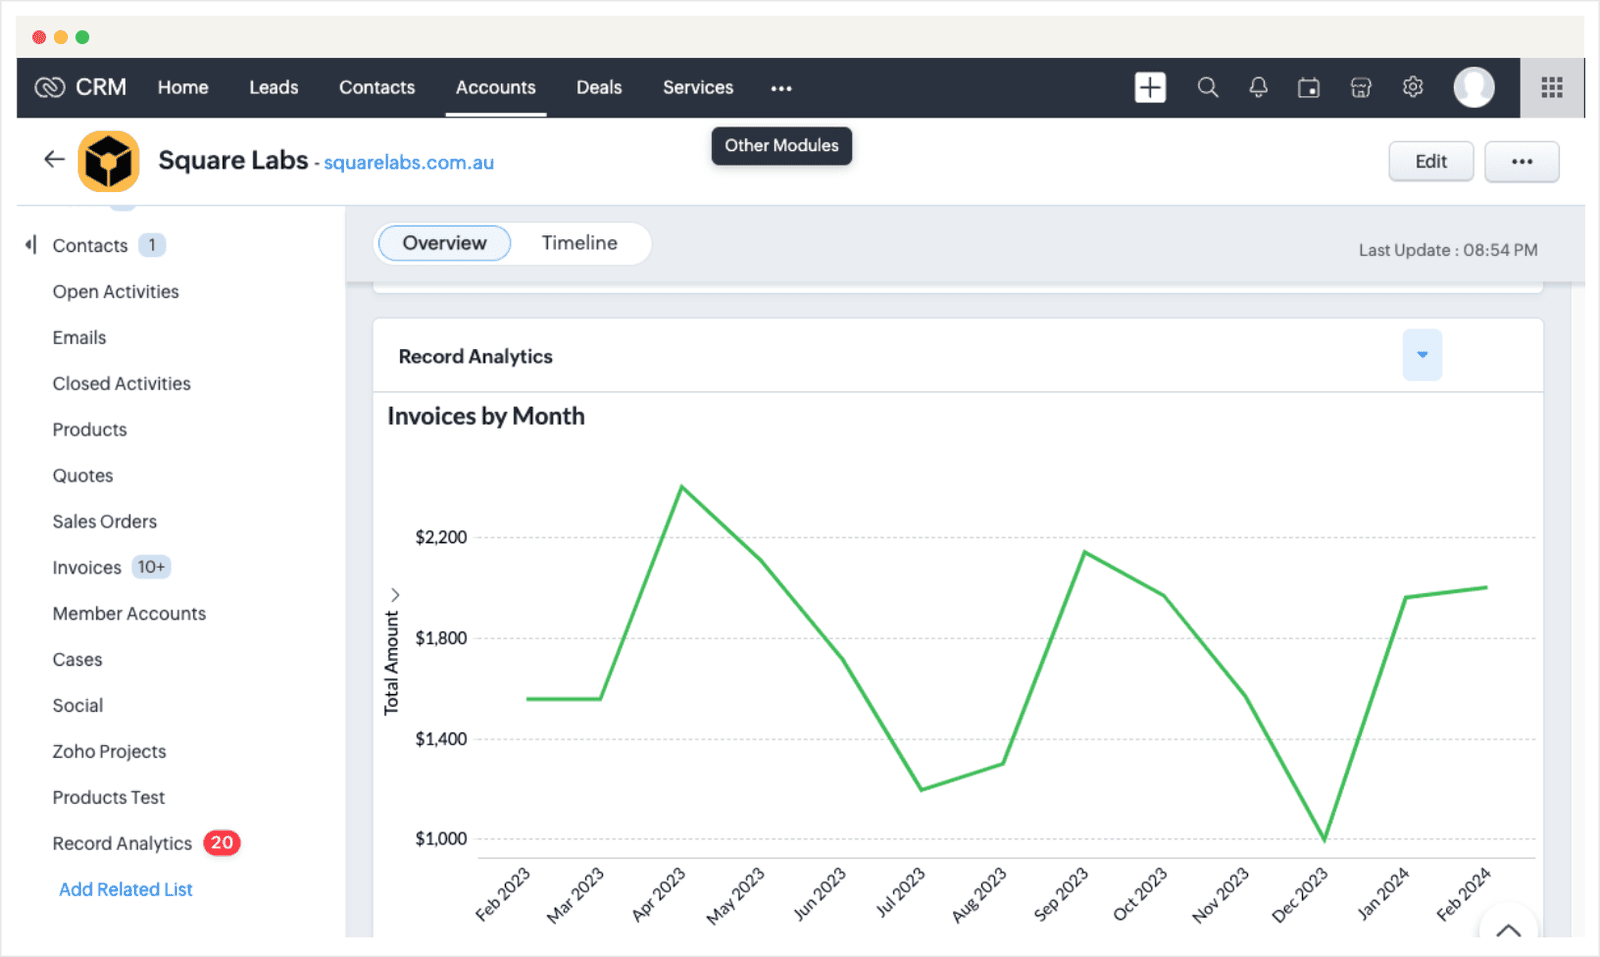This screenshot has width=1600, height=957.
Task: Open the search magnifier icon
Action: click(x=1208, y=88)
